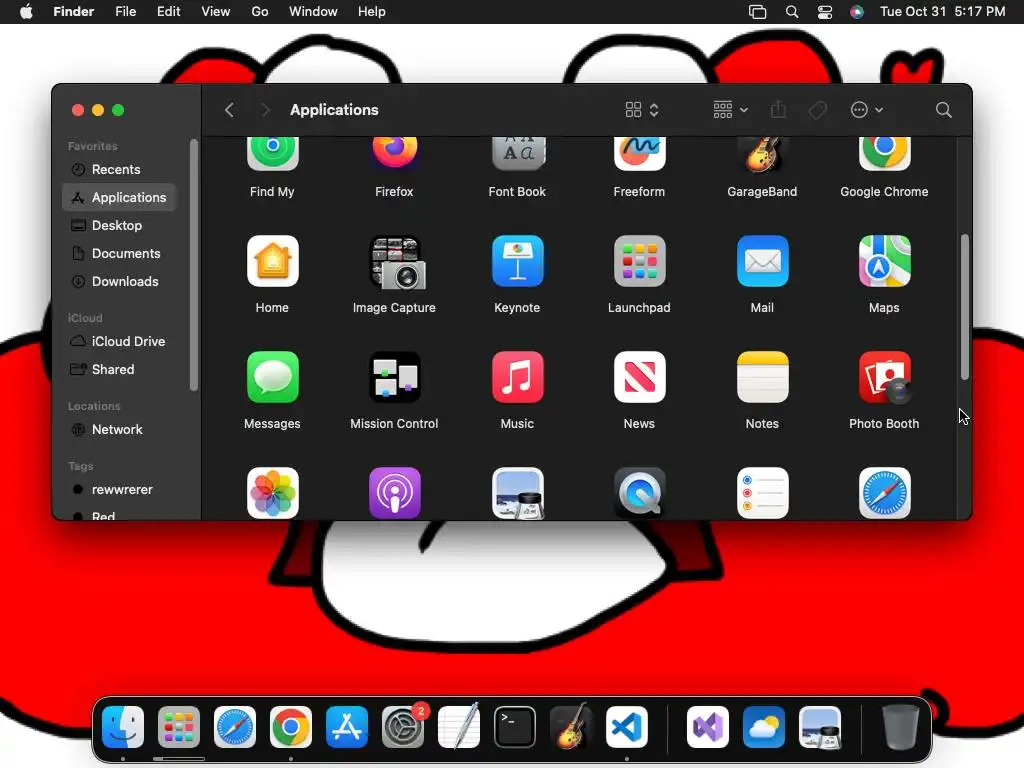Click the Messages app icon
This screenshot has width=1024, height=768.
[x=272, y=377]
